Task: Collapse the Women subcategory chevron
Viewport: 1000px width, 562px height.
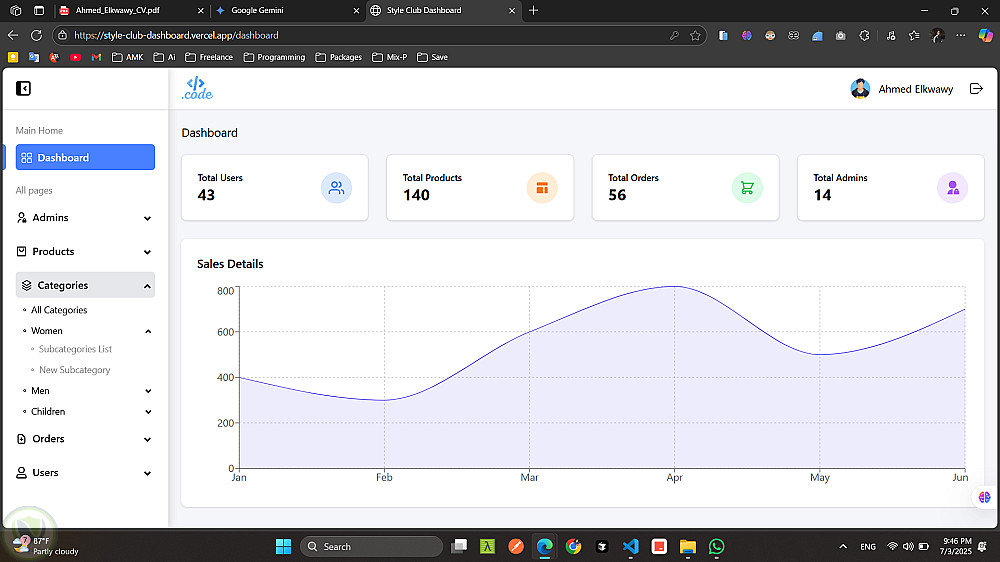Action: 148,331
